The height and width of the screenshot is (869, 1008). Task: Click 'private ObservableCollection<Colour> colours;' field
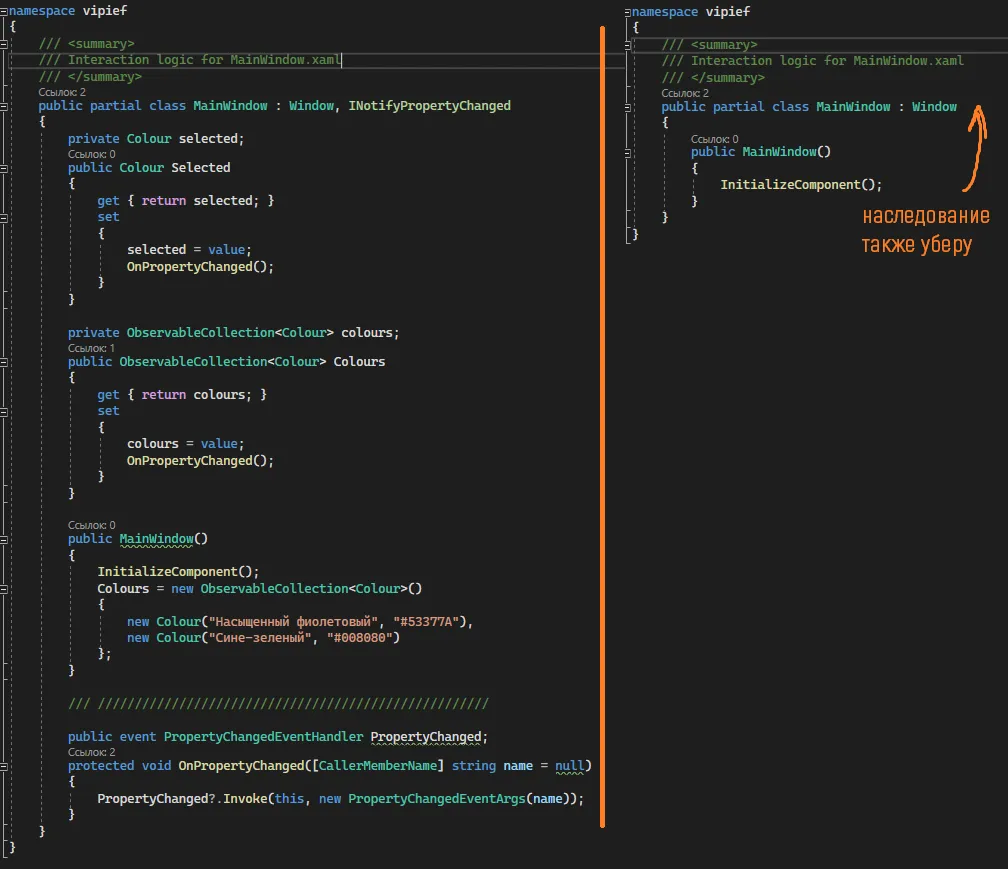pos(233,333)
